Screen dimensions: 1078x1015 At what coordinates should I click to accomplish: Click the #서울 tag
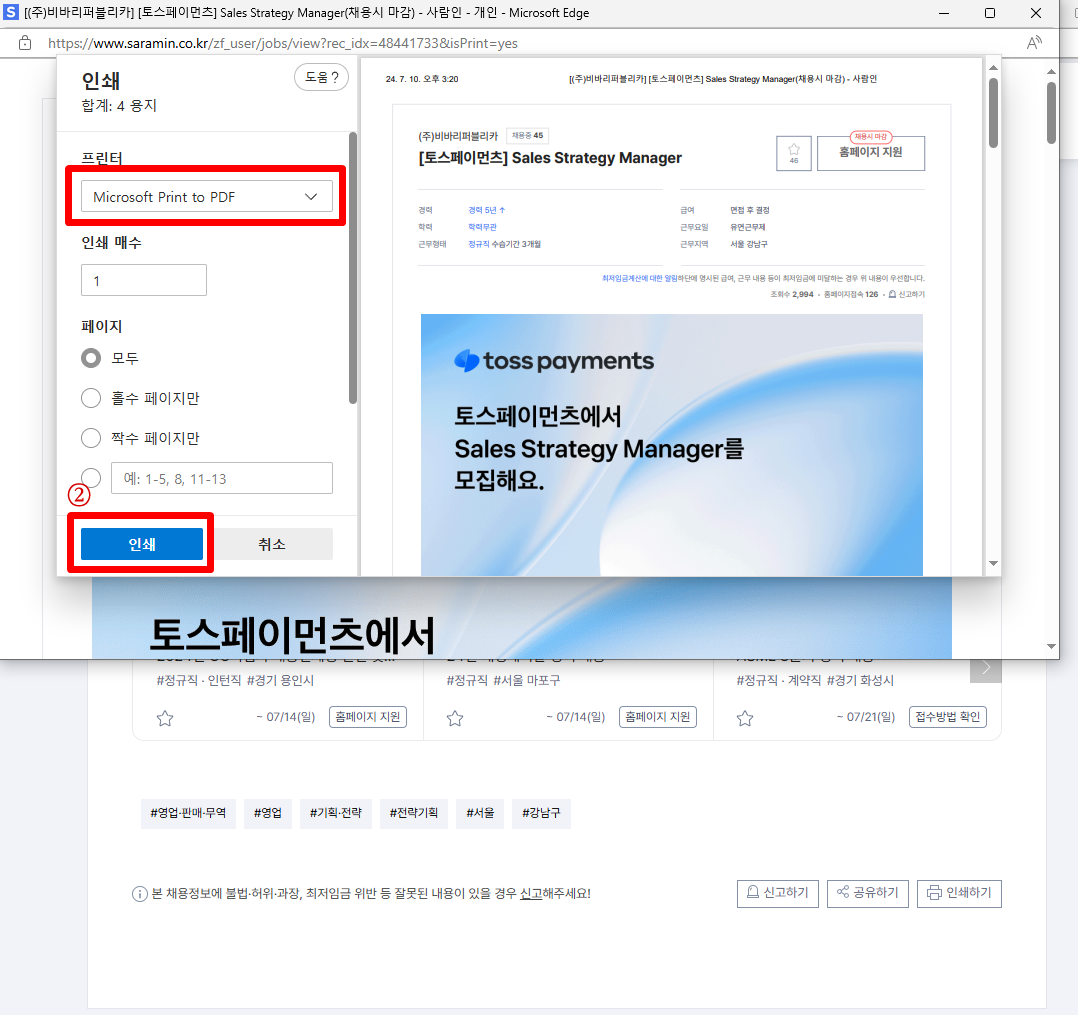click(x=480, y=813)
